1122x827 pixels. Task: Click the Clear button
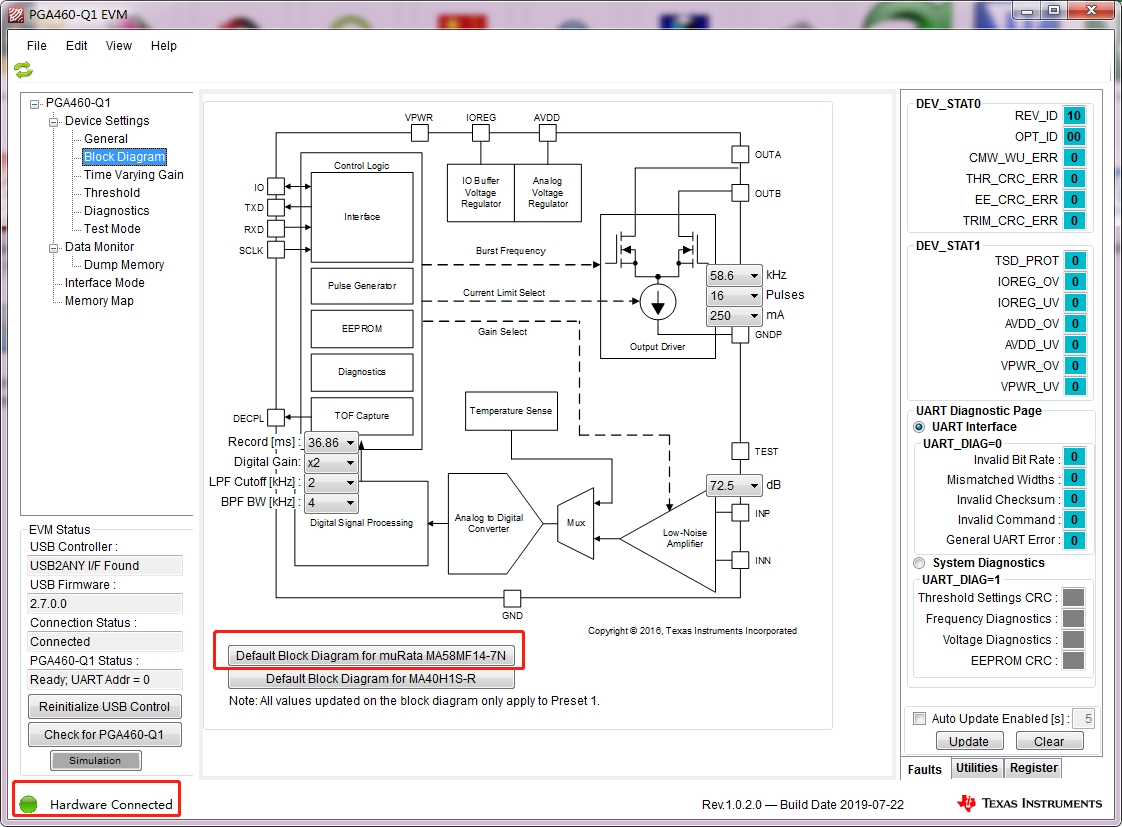(1049, 741)
